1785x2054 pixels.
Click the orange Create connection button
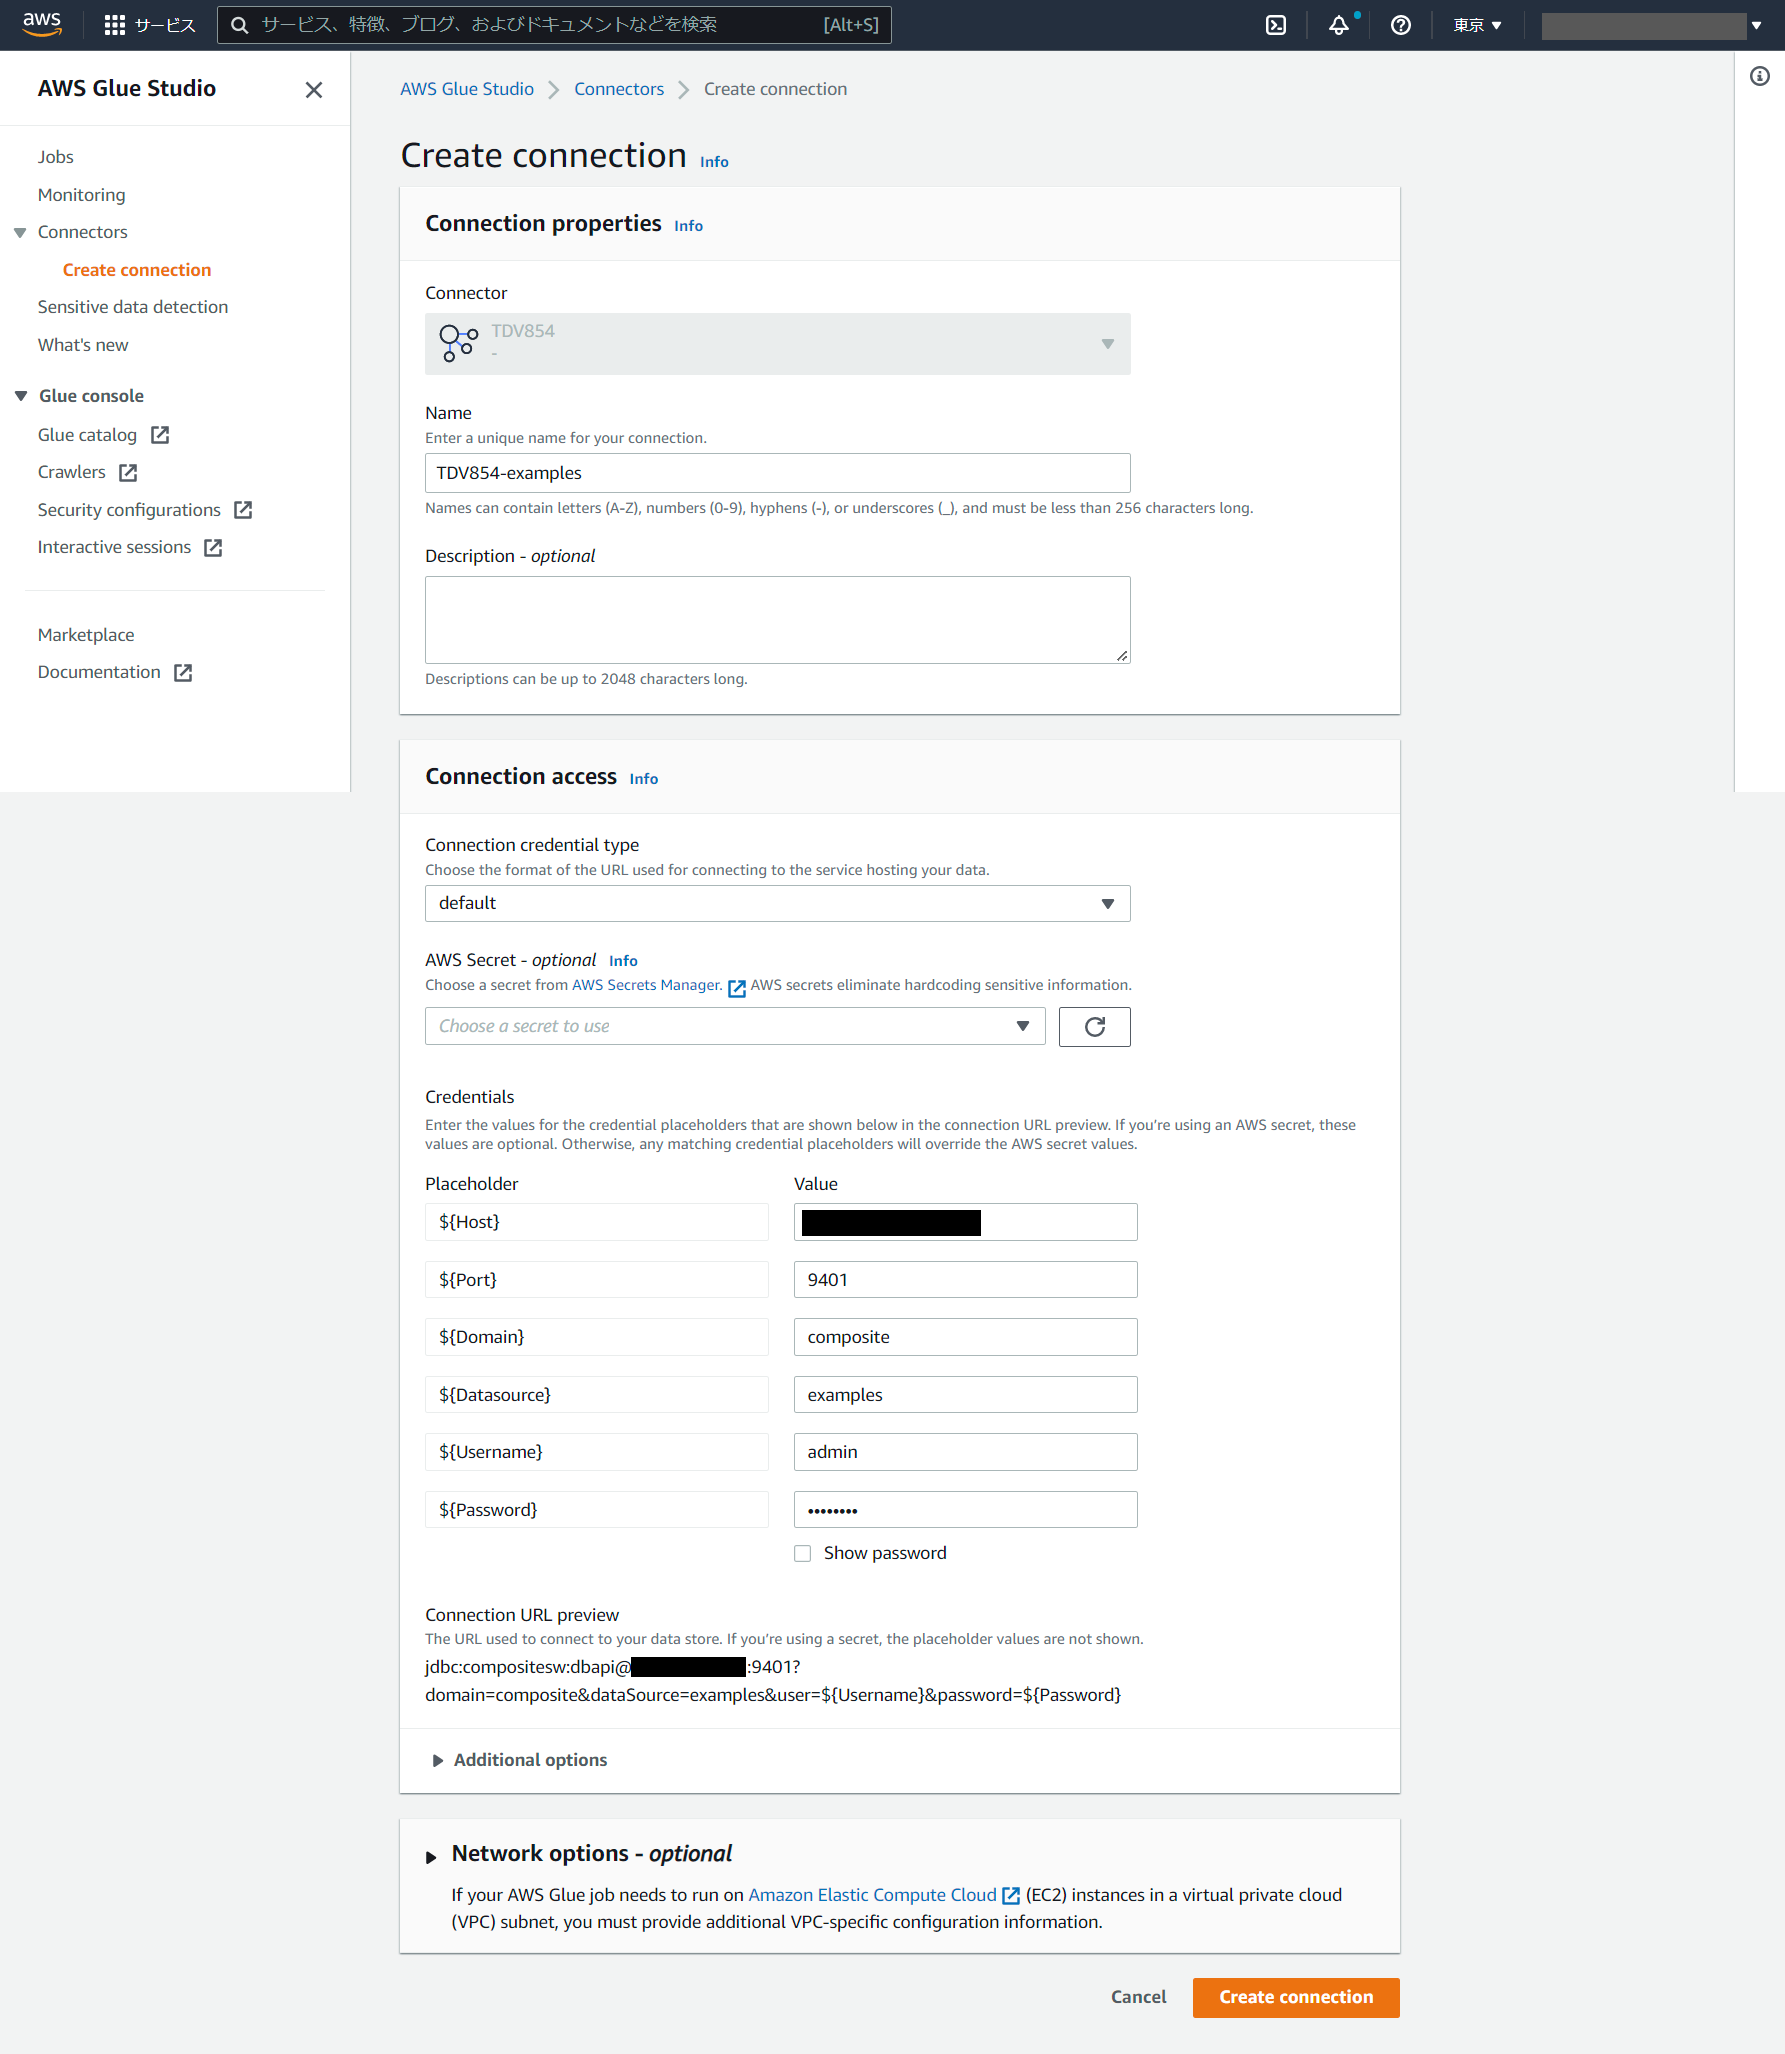pyautogui.click(x=1296, y=1997)
